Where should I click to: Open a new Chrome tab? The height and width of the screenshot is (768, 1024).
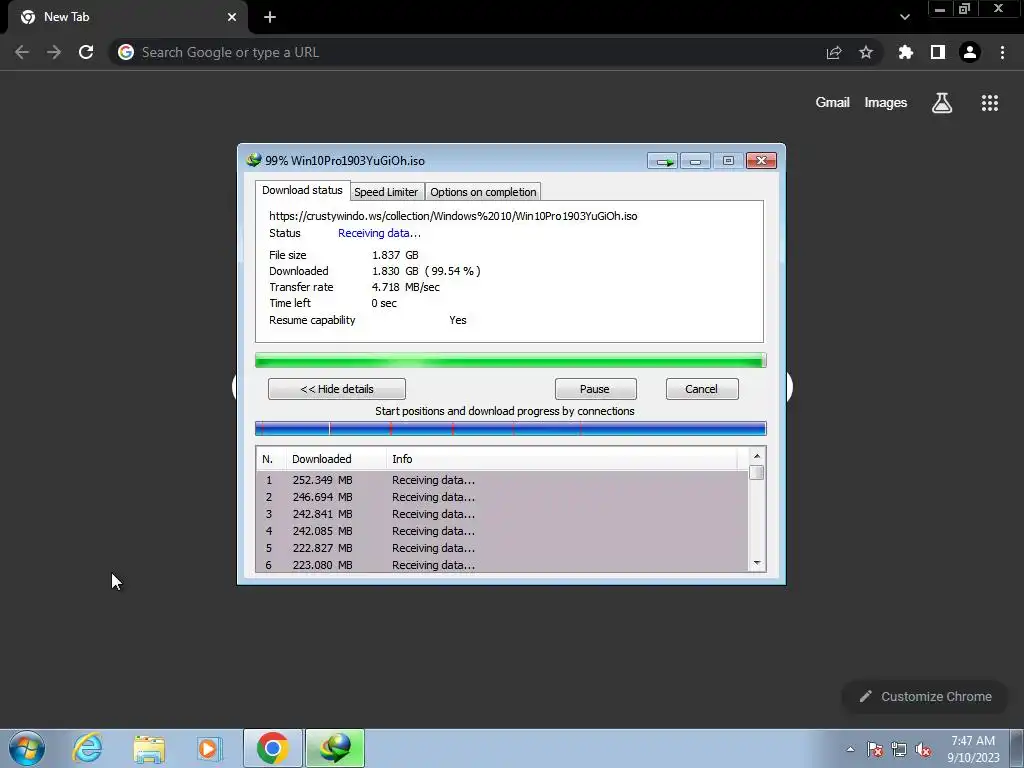[x=270, y=17]
